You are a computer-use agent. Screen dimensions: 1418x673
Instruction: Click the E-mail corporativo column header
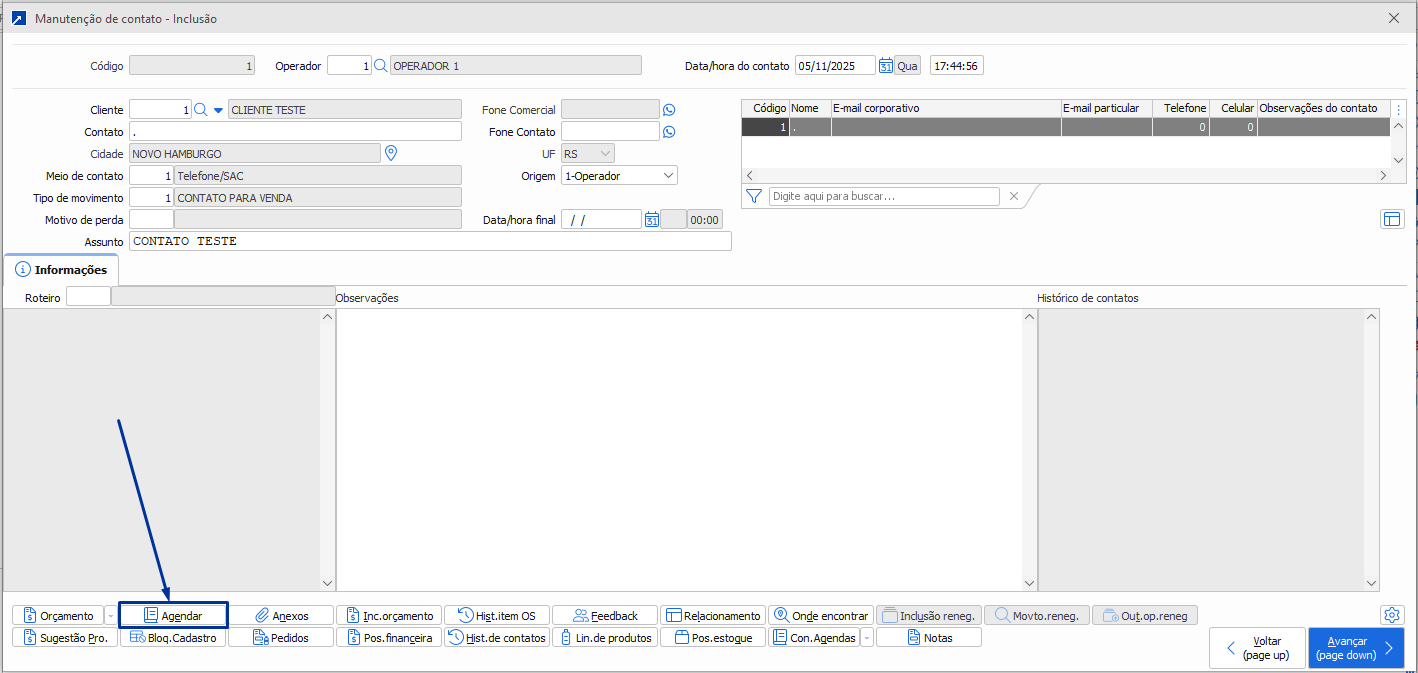pos(945,108)
